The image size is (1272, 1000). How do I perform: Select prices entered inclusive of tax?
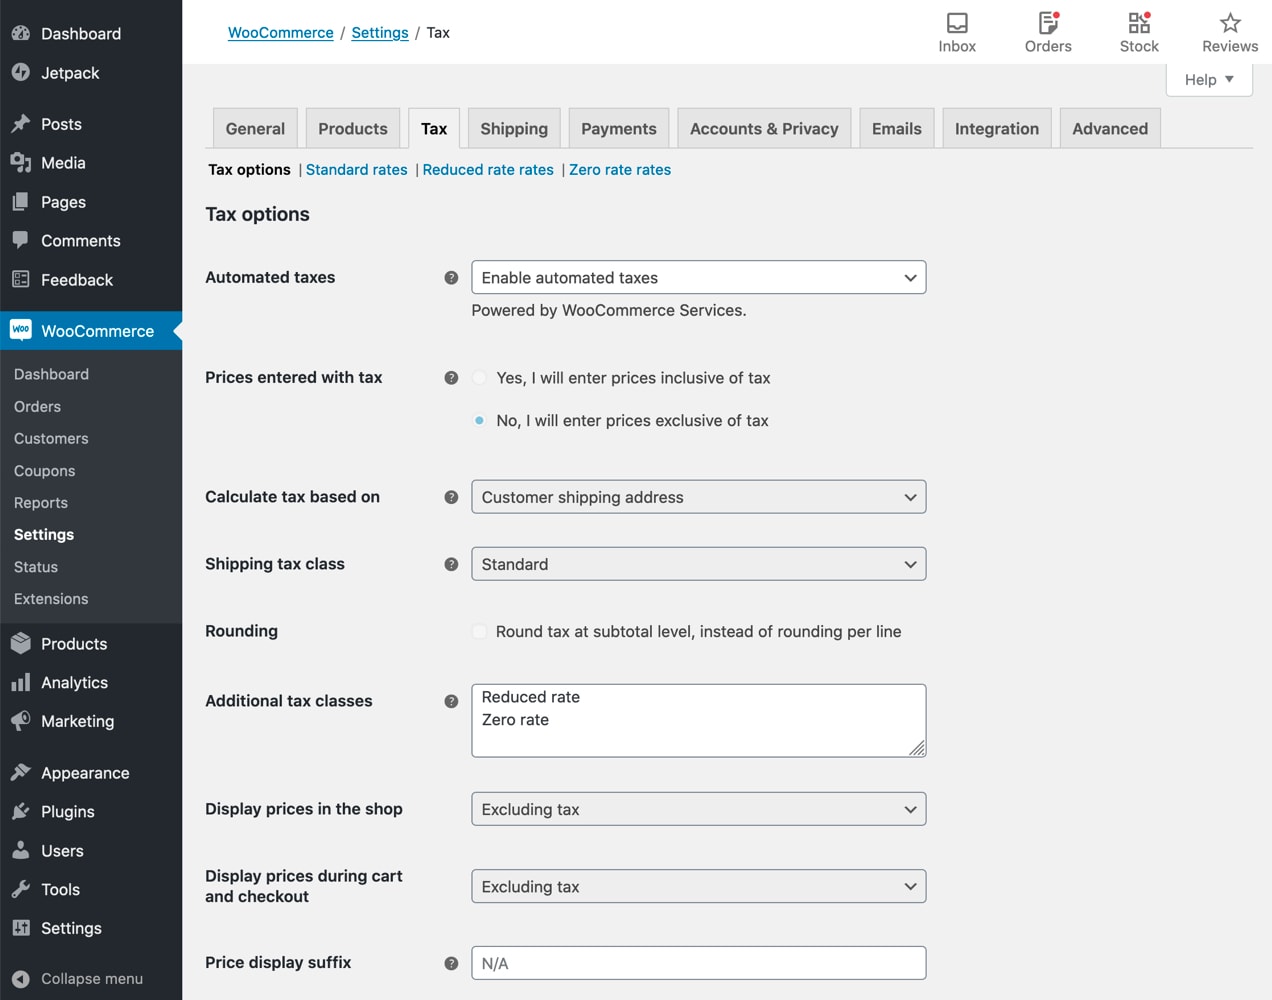click(x=479, y=378)
